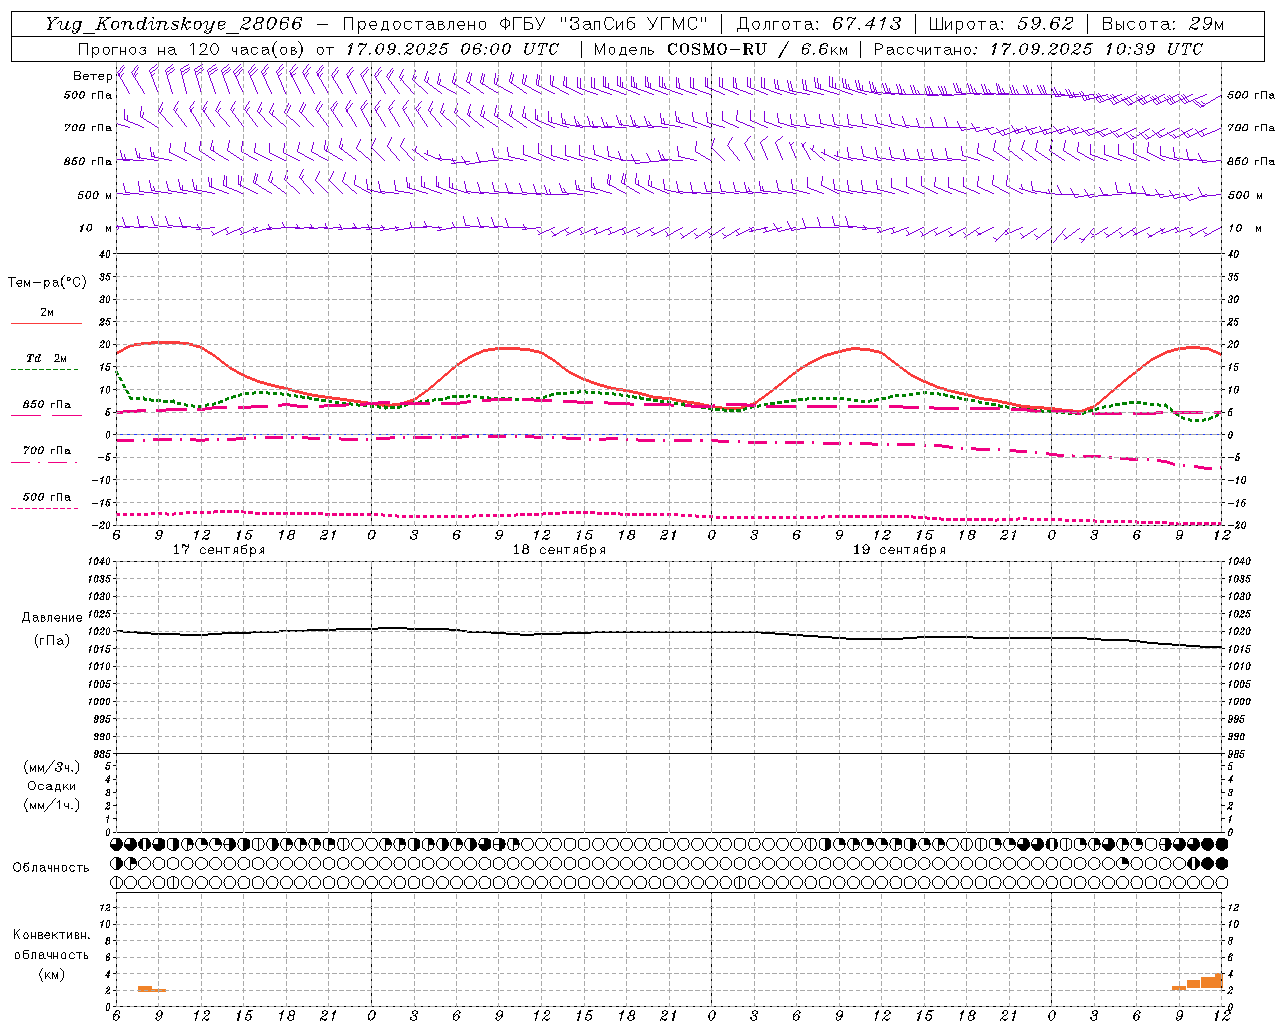Select the elevation text Высота: 29м
1280x1024 pixels.
click(1162, 24)
